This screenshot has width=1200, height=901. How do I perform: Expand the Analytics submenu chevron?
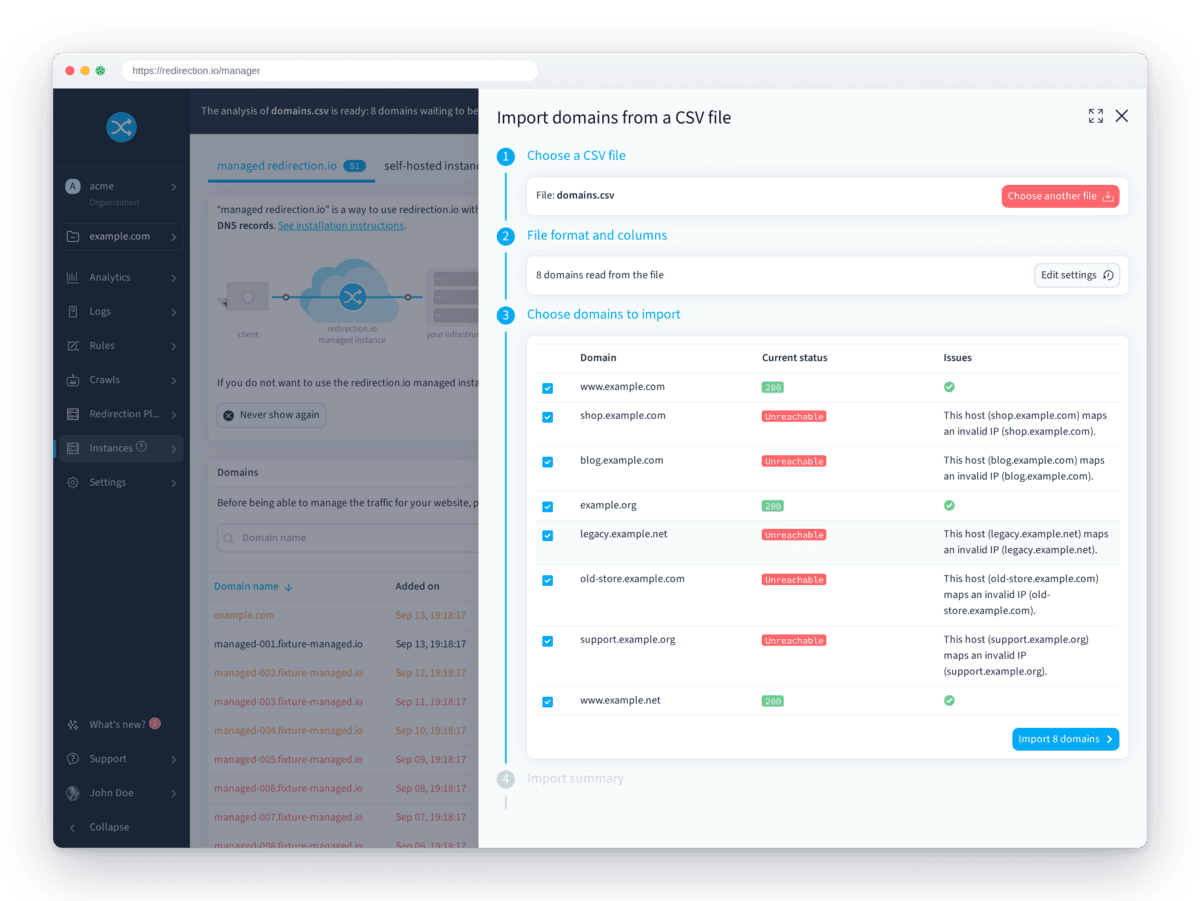click(173, 278)
